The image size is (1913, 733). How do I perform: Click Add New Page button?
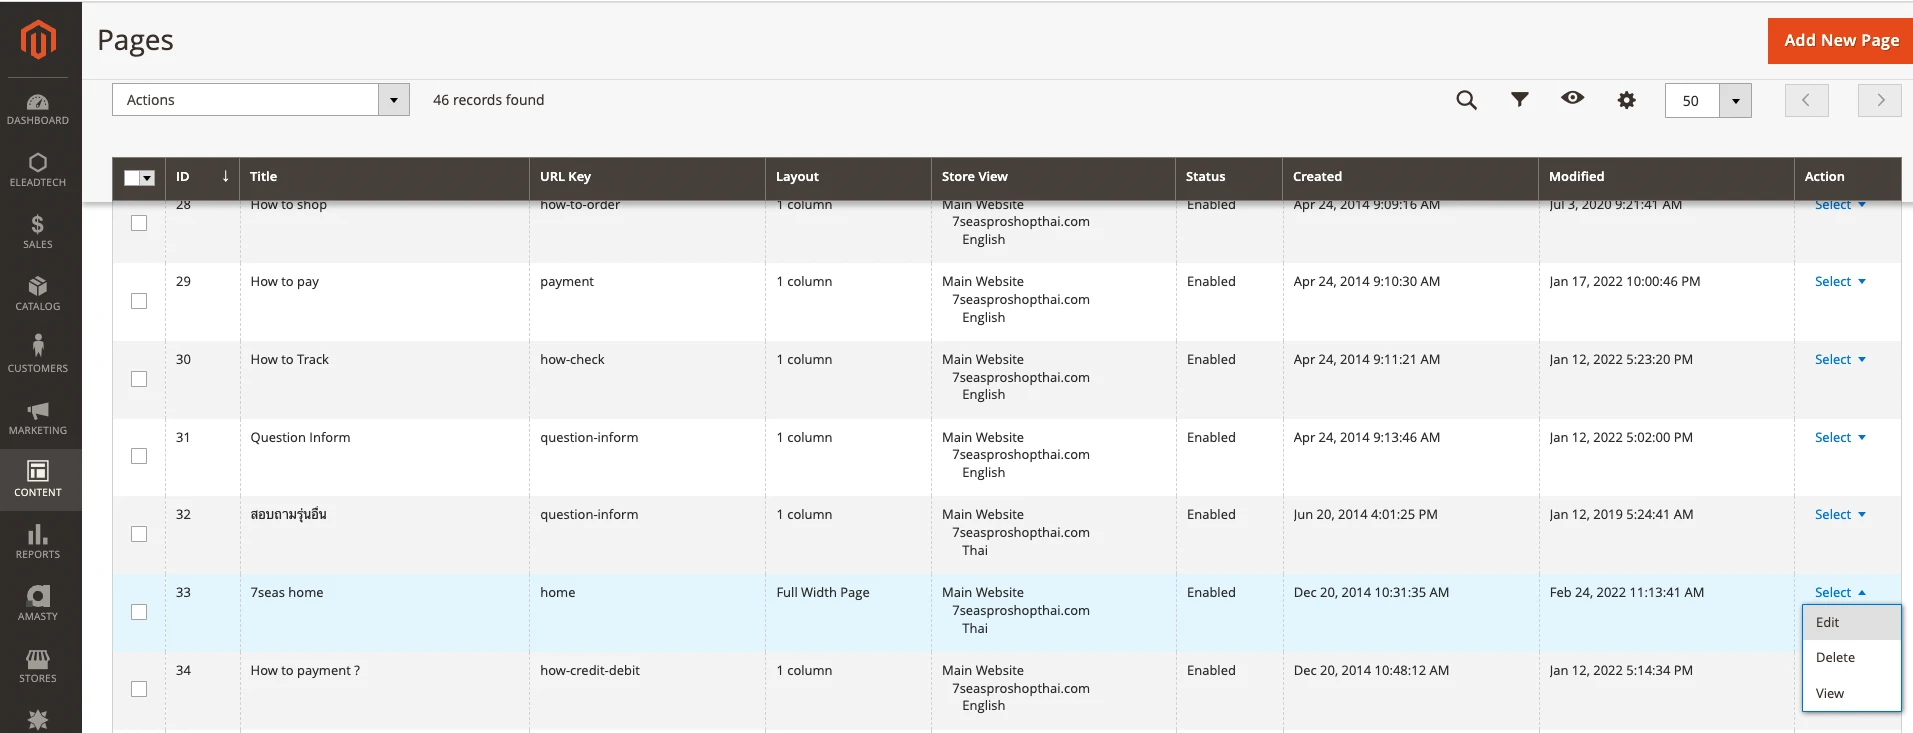click(x=1841, y=41)
